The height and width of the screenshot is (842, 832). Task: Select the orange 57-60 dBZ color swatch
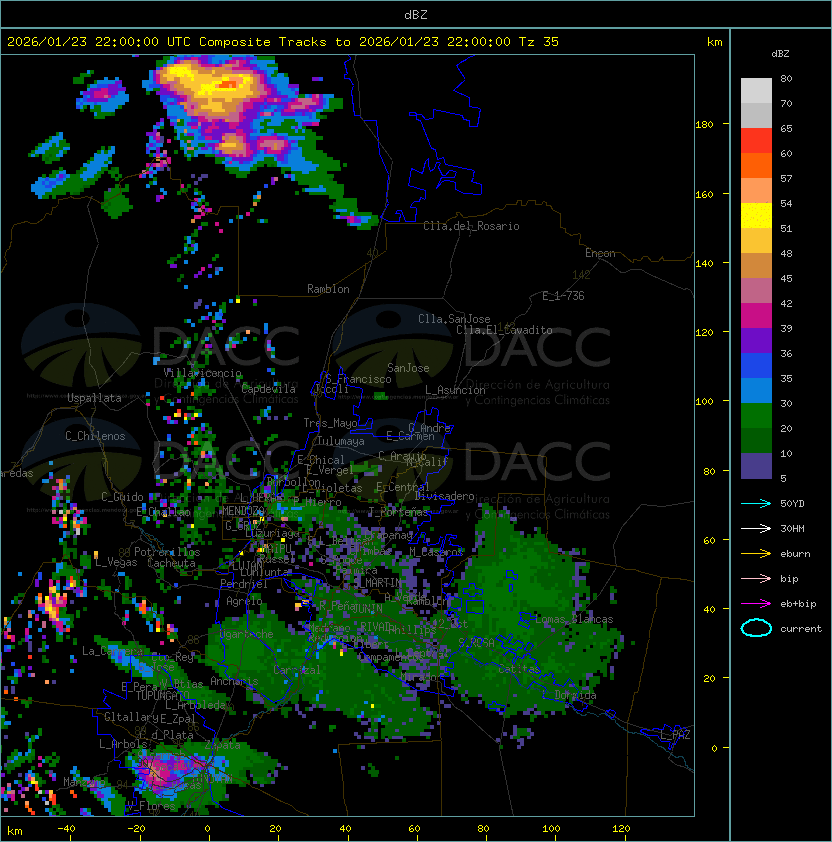click(x=756, y=165)
